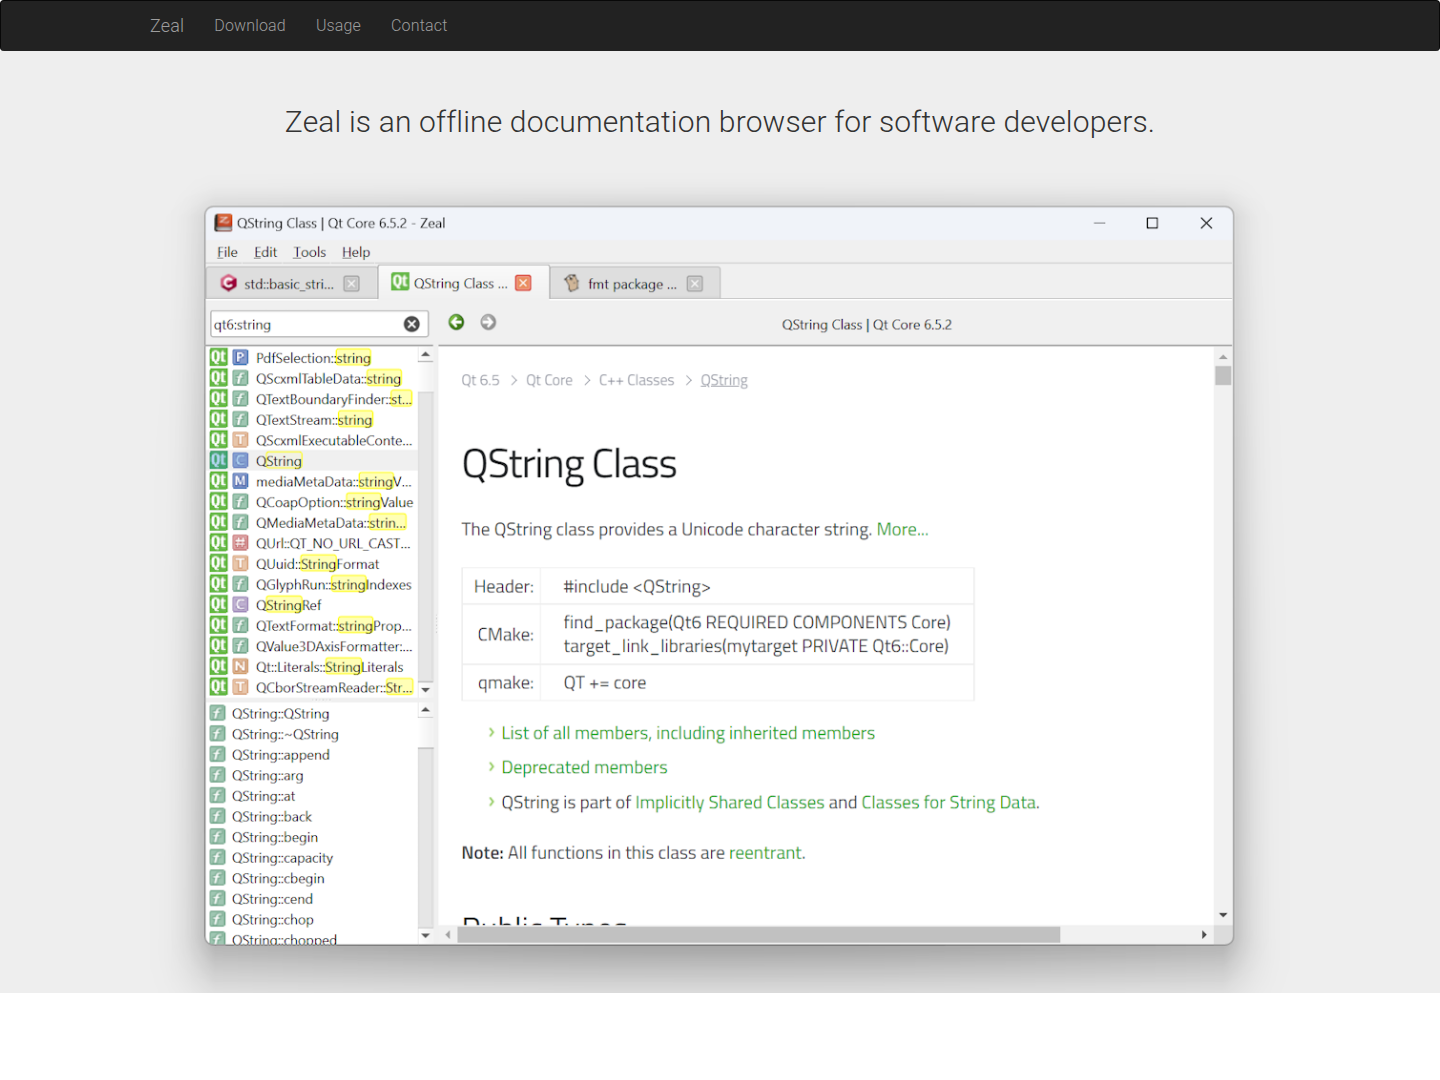Open the Edit menu in Zeal
The height and width of the screenshot is (1080, 1440).
coord(265,252)
